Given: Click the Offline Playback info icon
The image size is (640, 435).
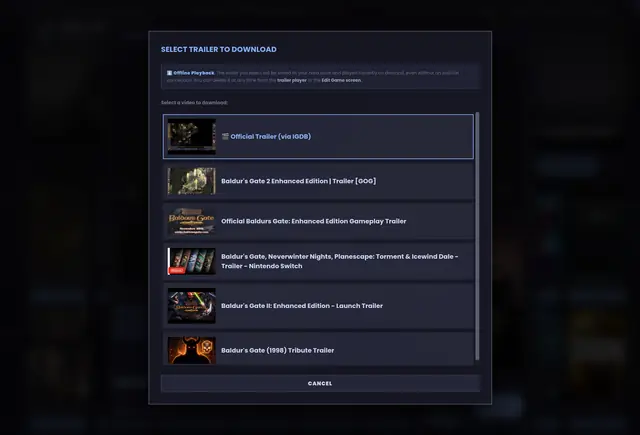Looking at the screenshot, I should (169, 73).
